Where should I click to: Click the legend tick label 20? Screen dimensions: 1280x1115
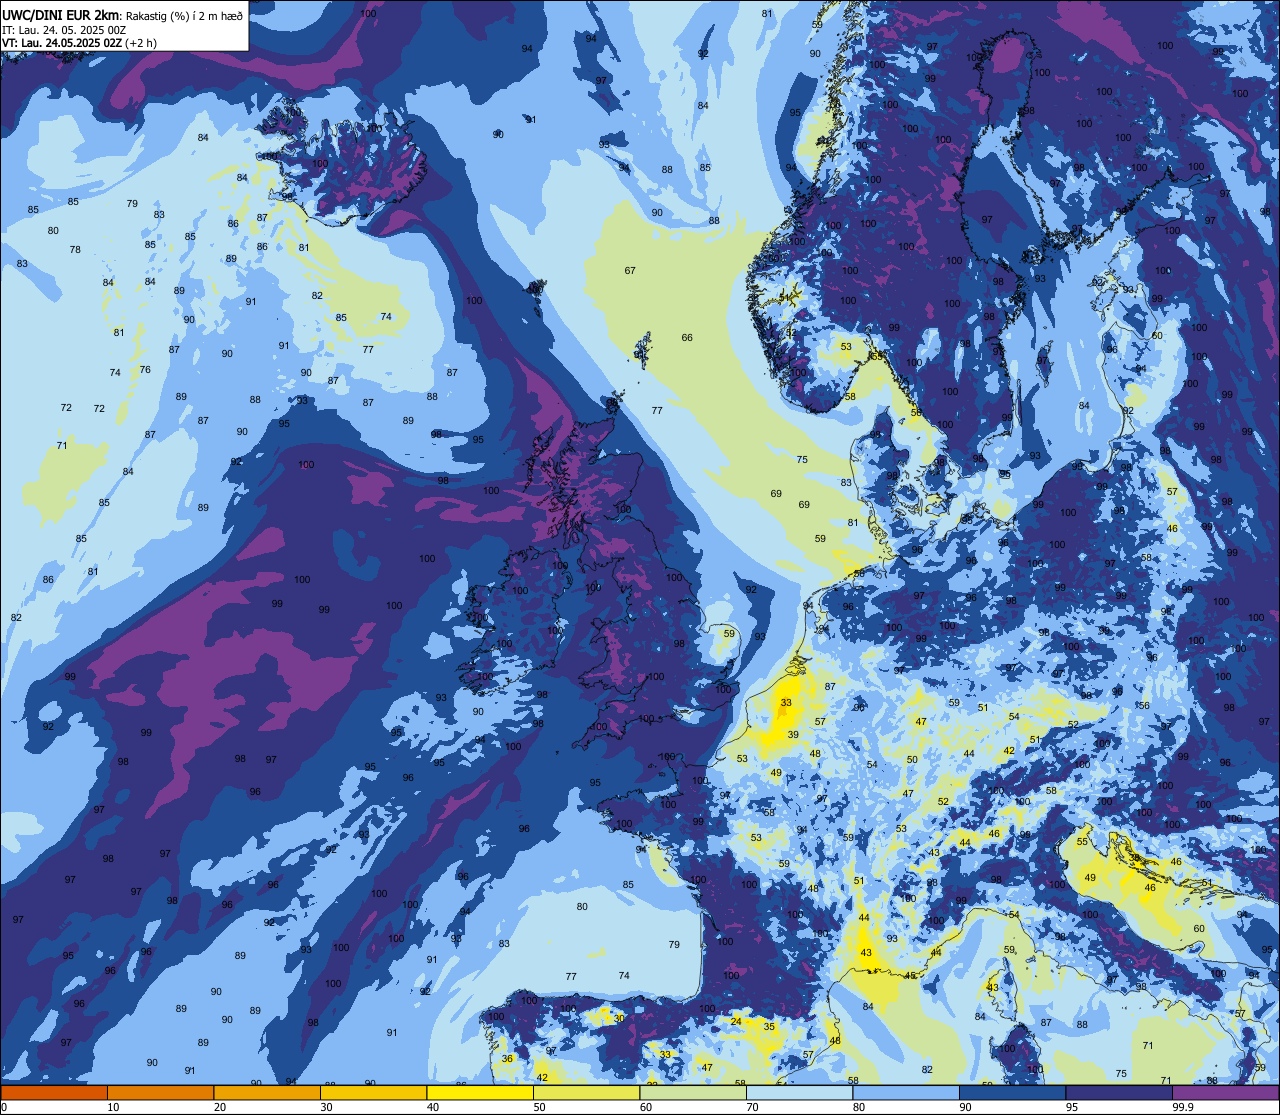point(219,1107)
